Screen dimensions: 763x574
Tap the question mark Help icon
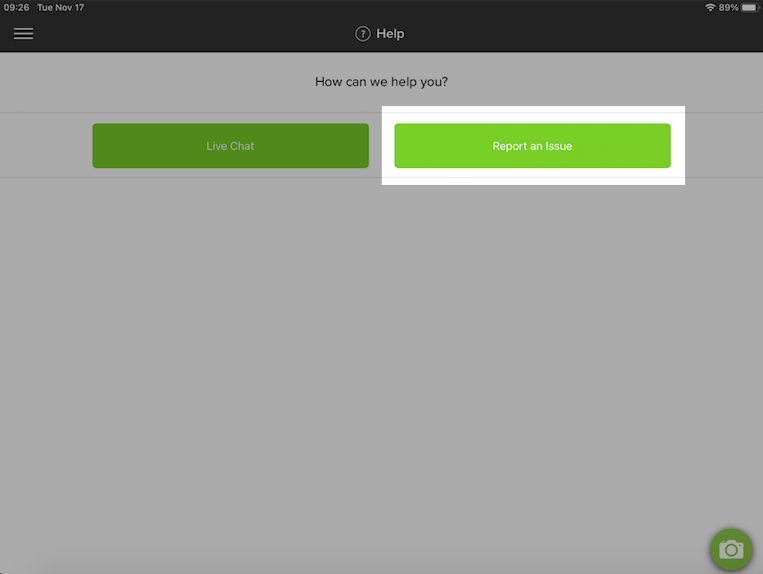click(363, 34)
